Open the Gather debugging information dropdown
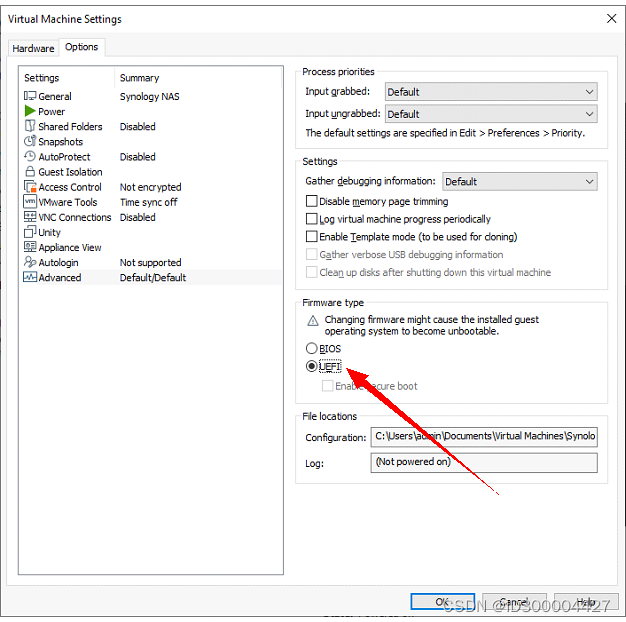 [520, 182]
